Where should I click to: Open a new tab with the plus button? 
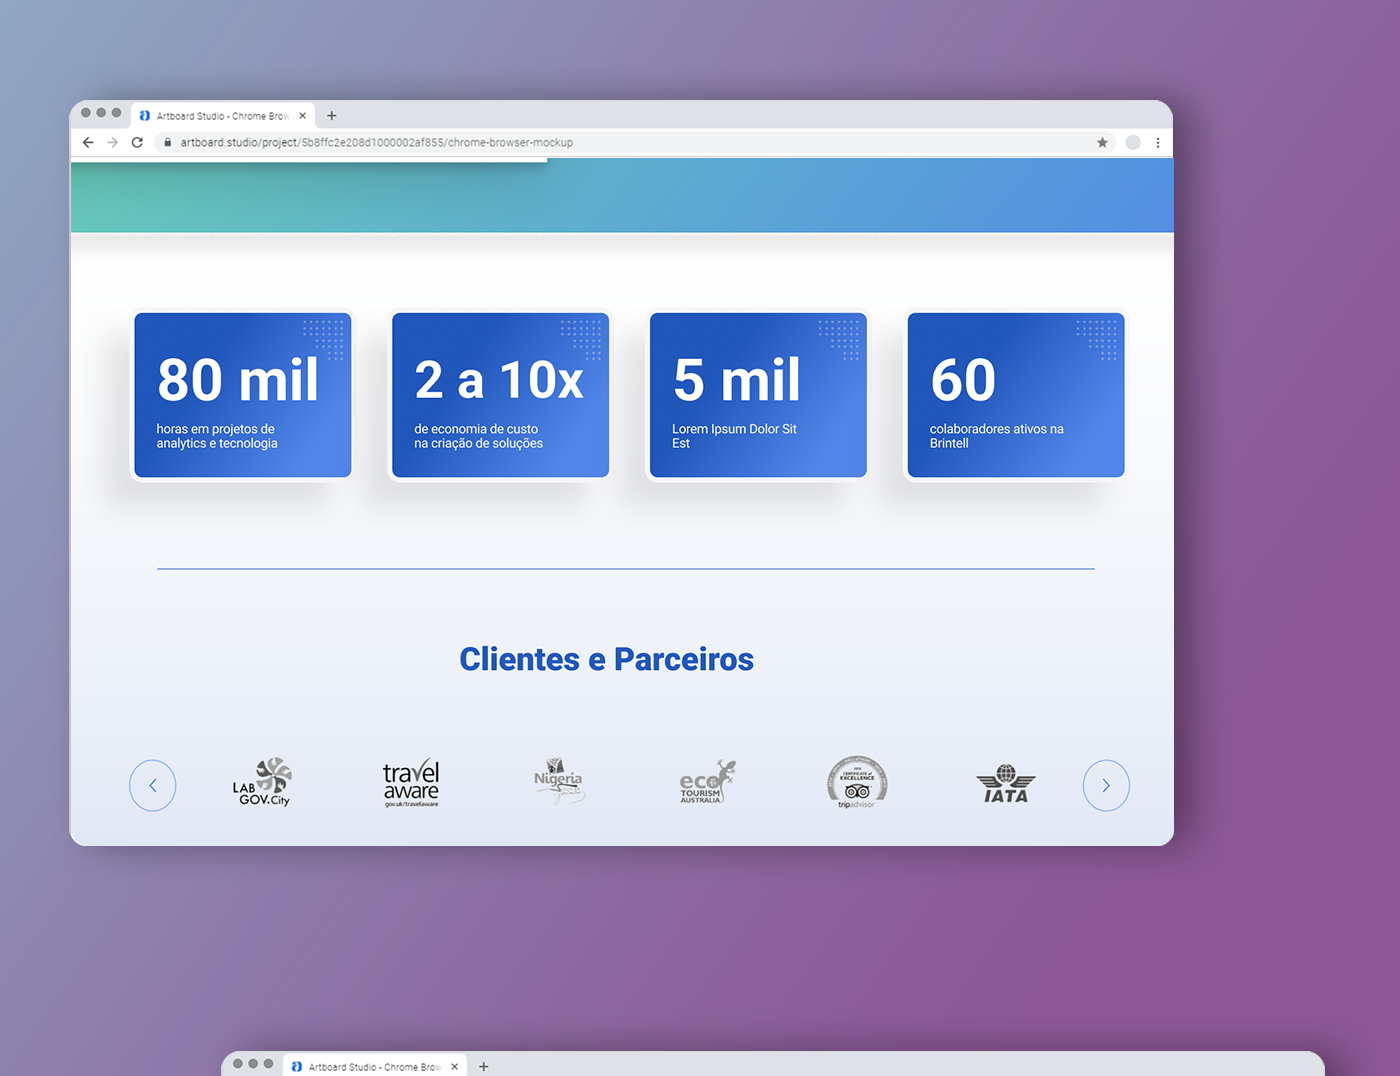[332, 115]
